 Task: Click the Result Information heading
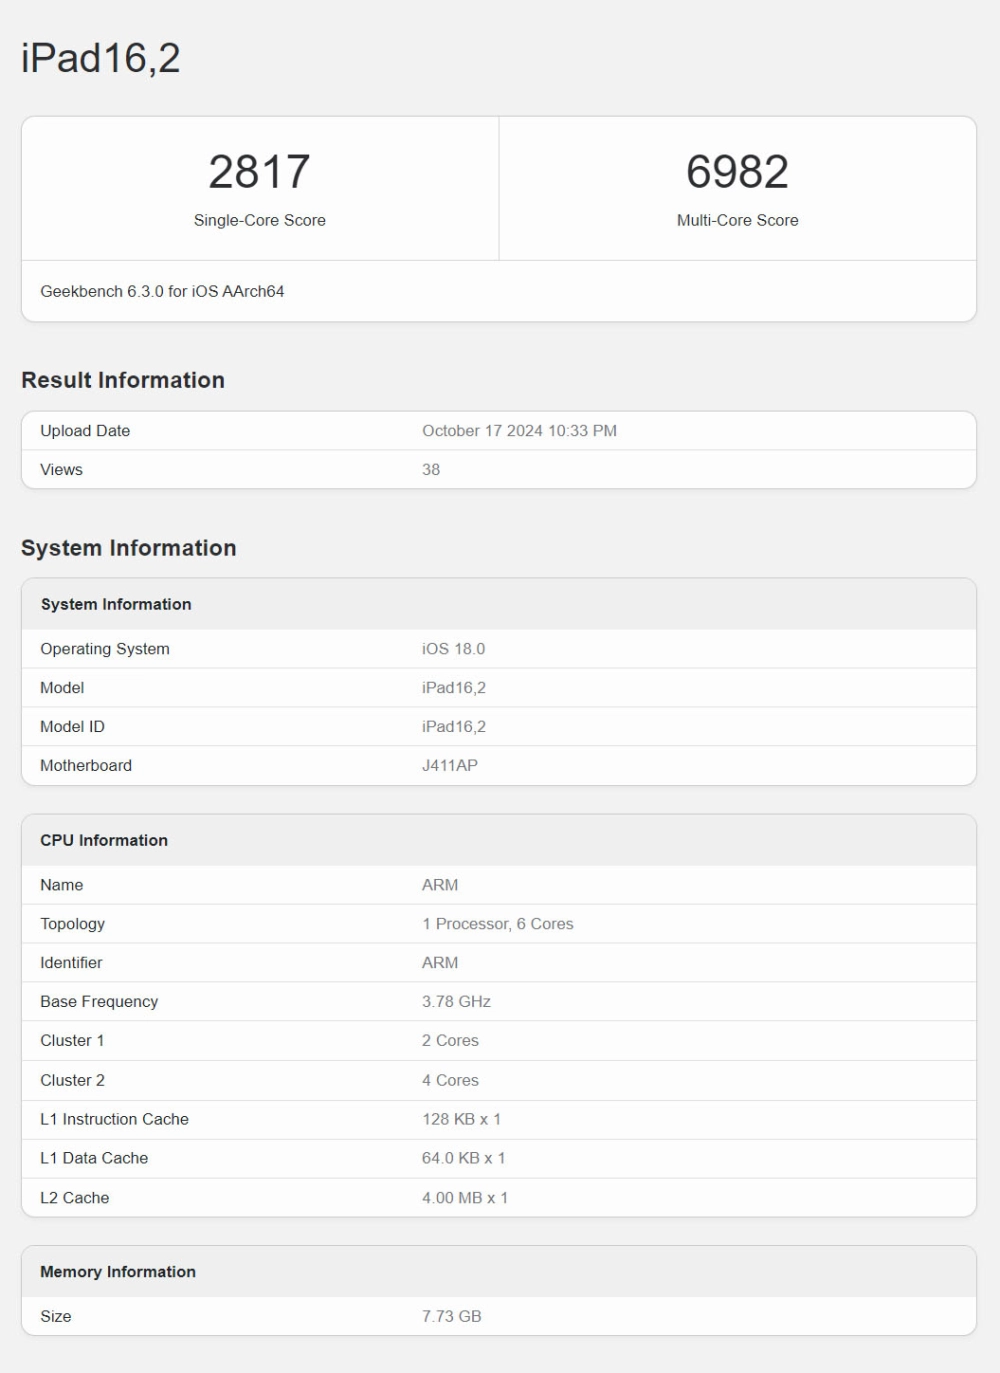tap(123, 380)
